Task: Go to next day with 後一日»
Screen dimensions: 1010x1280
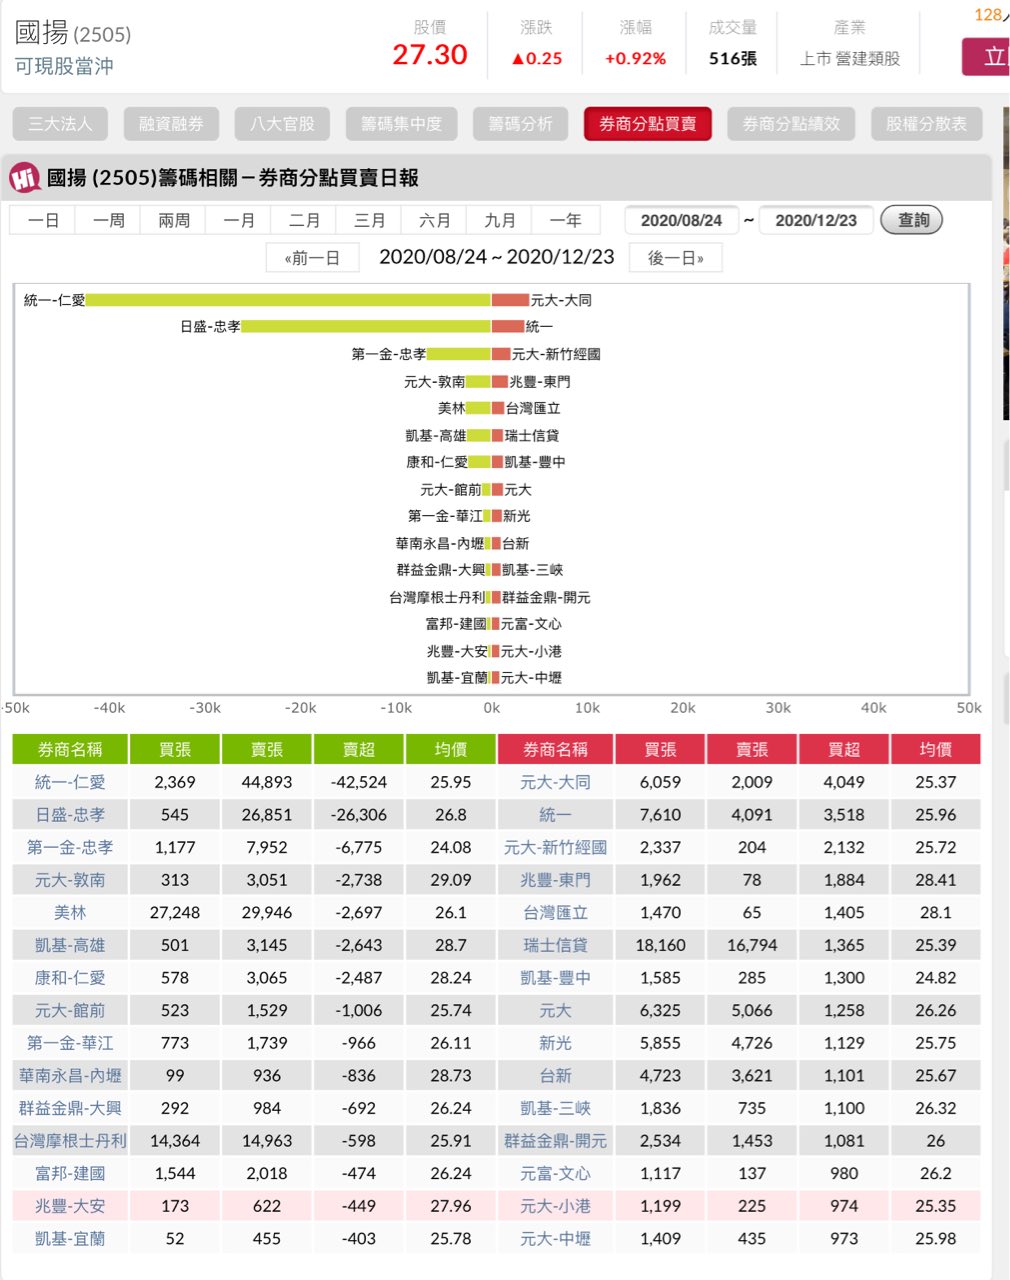Action: [675, 258]
